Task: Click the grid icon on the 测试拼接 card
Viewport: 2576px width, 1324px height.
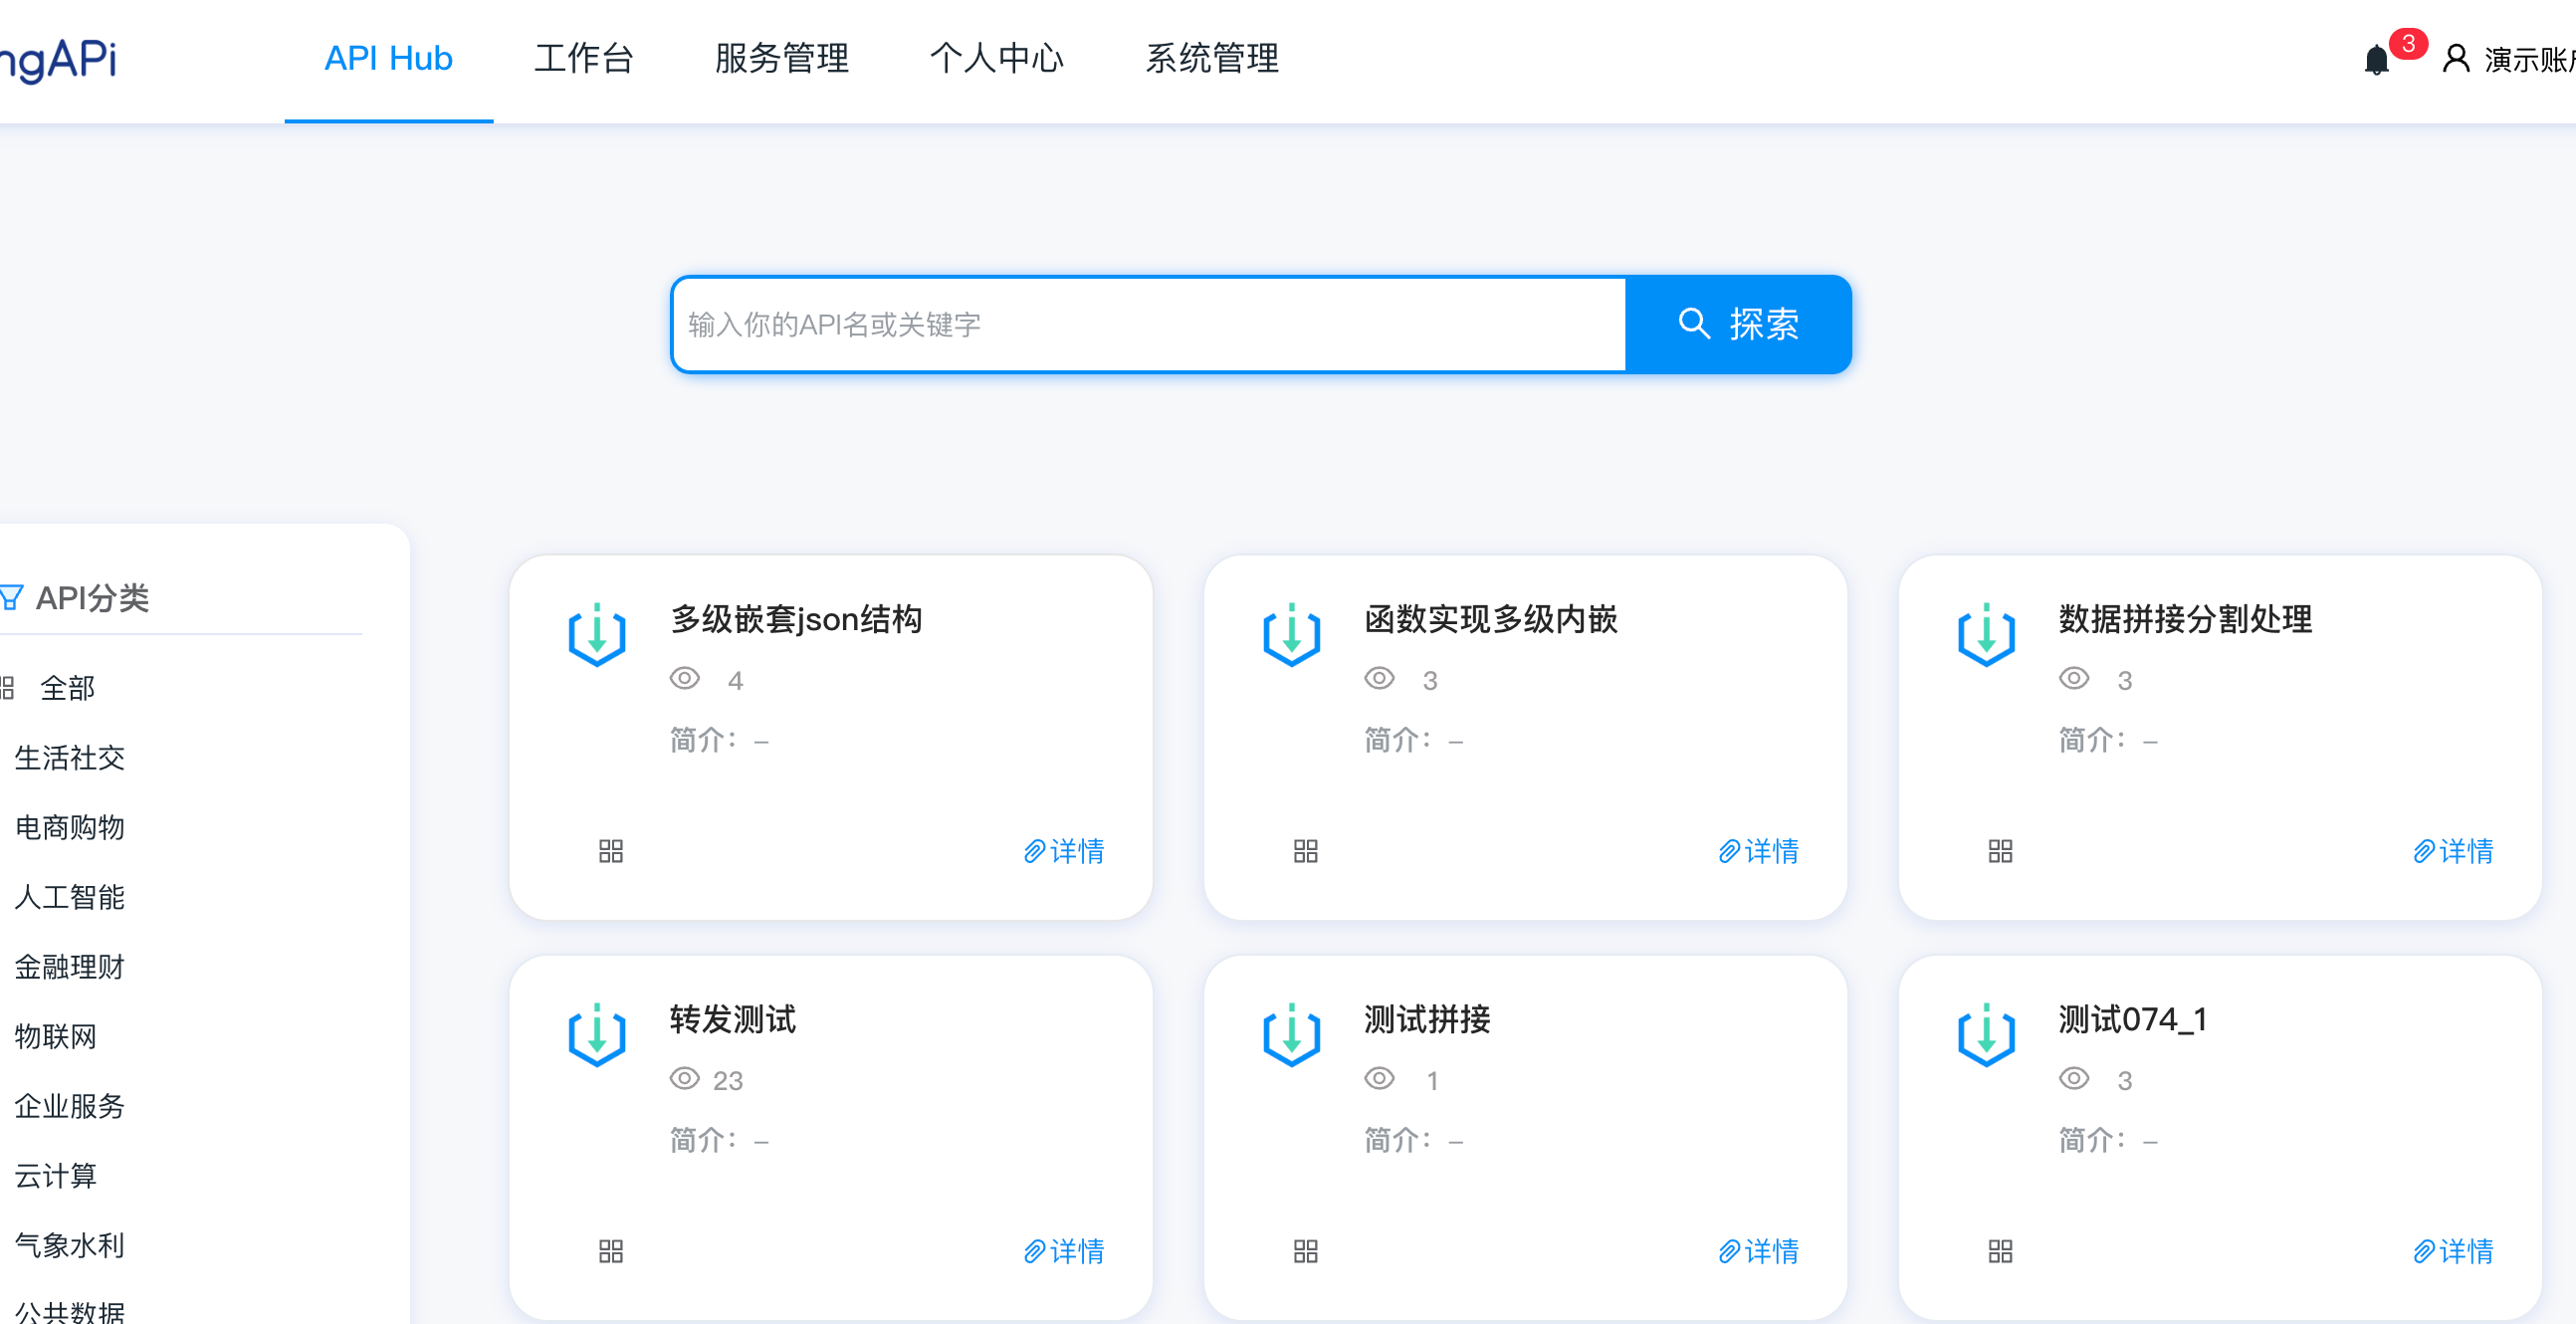Action: [1305, 1251]
